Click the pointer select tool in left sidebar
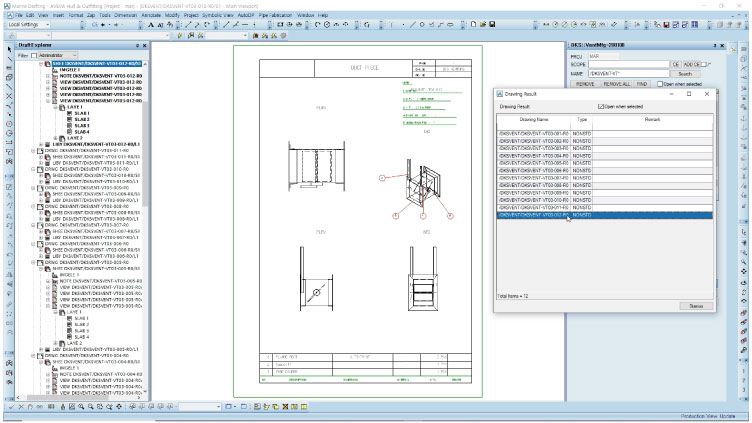The height and width of the screenshot is (423, 752). point(9,49)
